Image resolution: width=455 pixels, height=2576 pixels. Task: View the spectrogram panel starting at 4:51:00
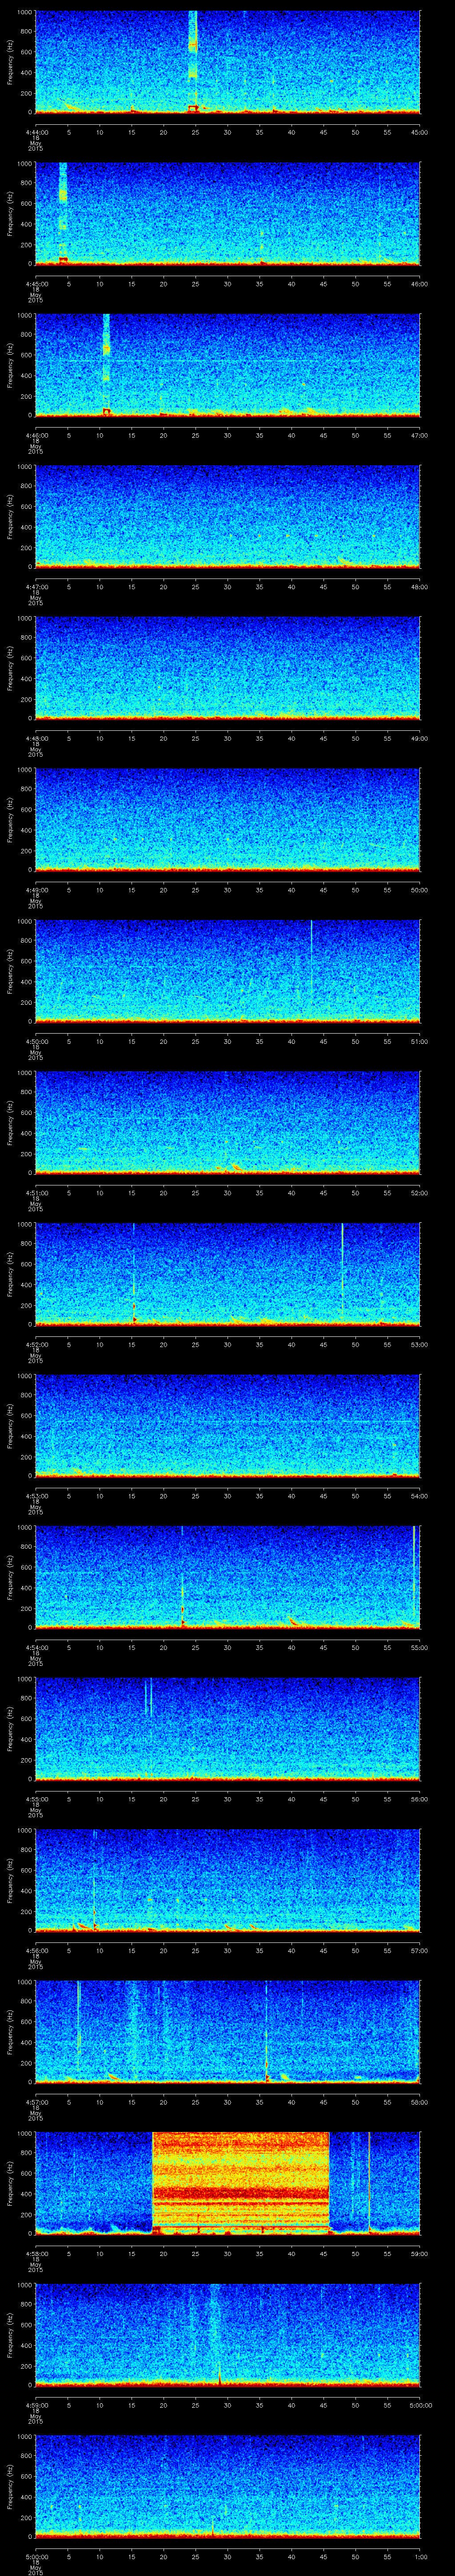coord(227,1123)
